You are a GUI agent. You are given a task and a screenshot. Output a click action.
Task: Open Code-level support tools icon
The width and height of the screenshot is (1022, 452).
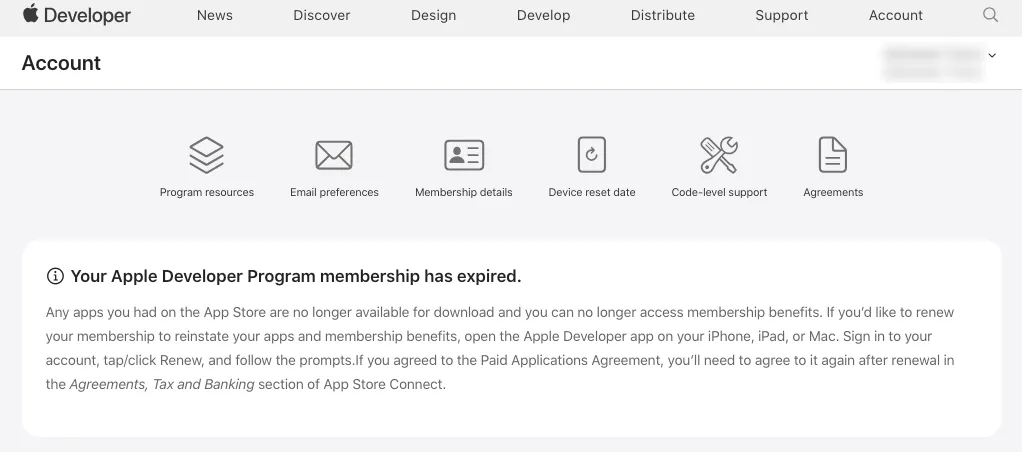coord(719,155)
